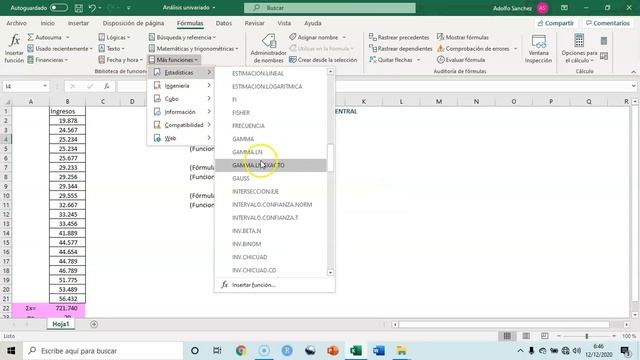Toggle Mostrar fórmulas
This screenshot has height=360, width=640.
click(x=462, y=37)
